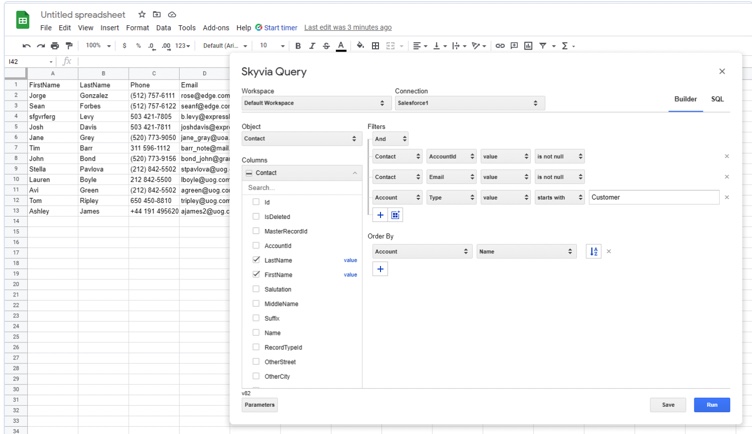Print the spreadsheet via printer icon

[x=55, y=46]
